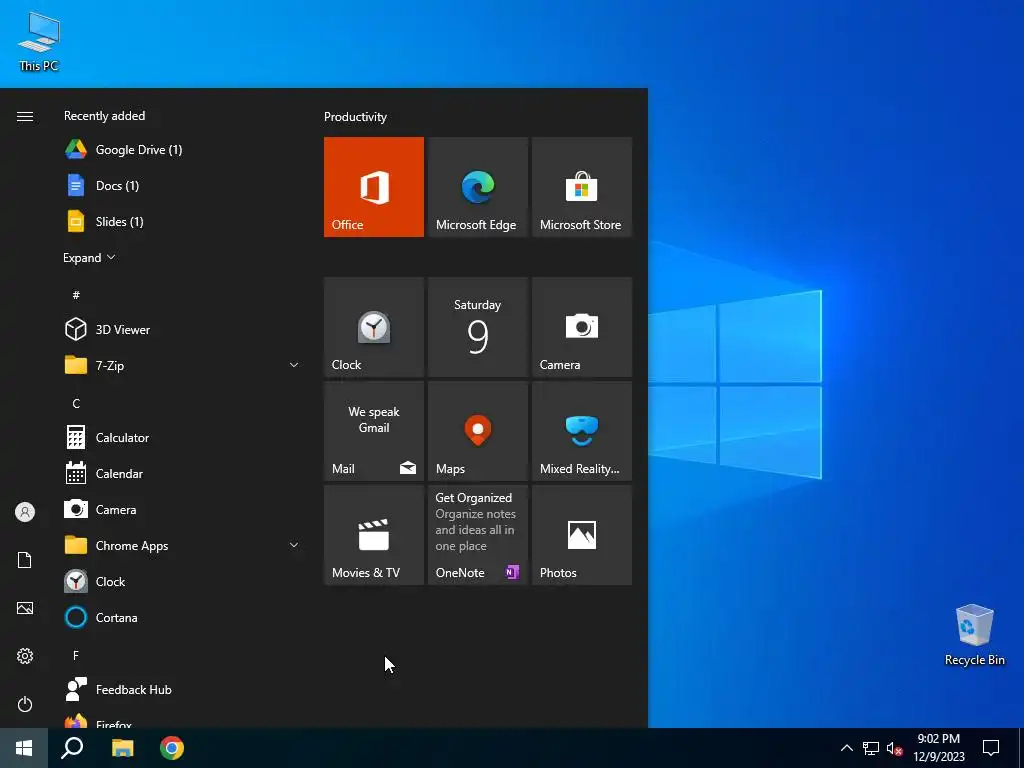This screenshot has width=1024, height=768.
Task: Launch the Photos tile
Action: pyautogui.click(x=582, y=535)
